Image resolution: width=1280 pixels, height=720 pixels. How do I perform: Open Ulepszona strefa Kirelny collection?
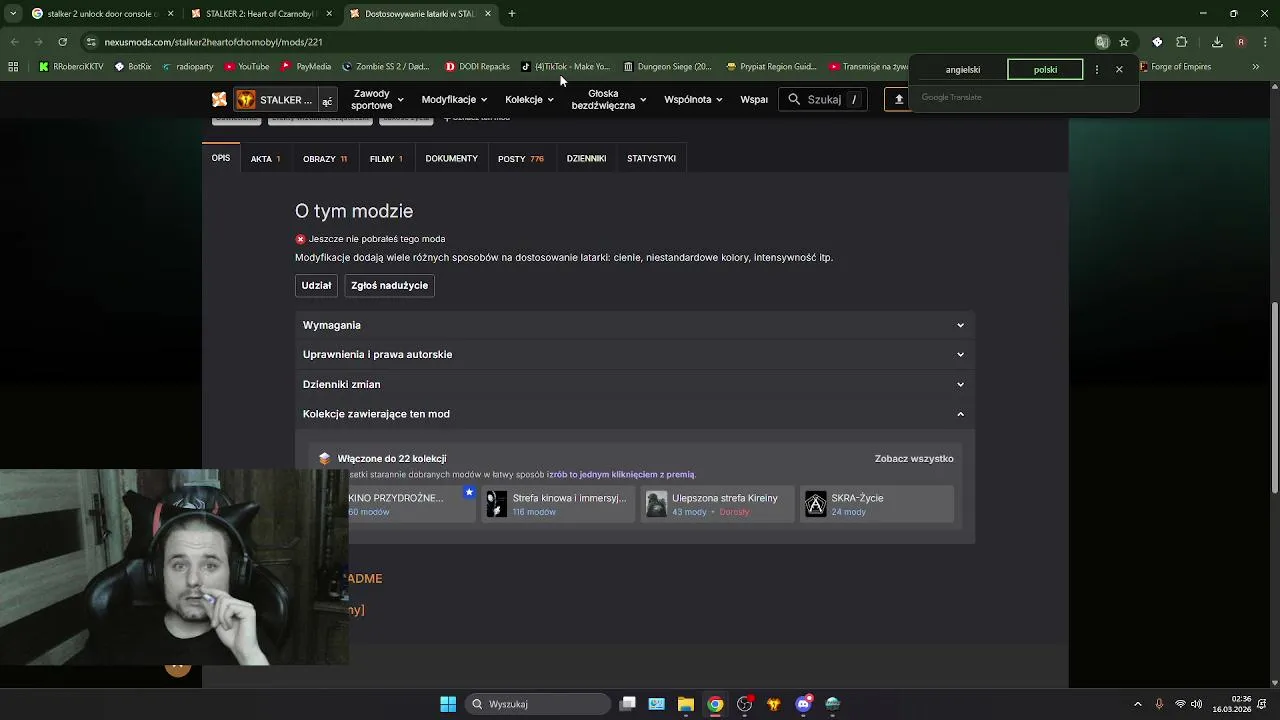pyautogui.click(x=717, y=504)
